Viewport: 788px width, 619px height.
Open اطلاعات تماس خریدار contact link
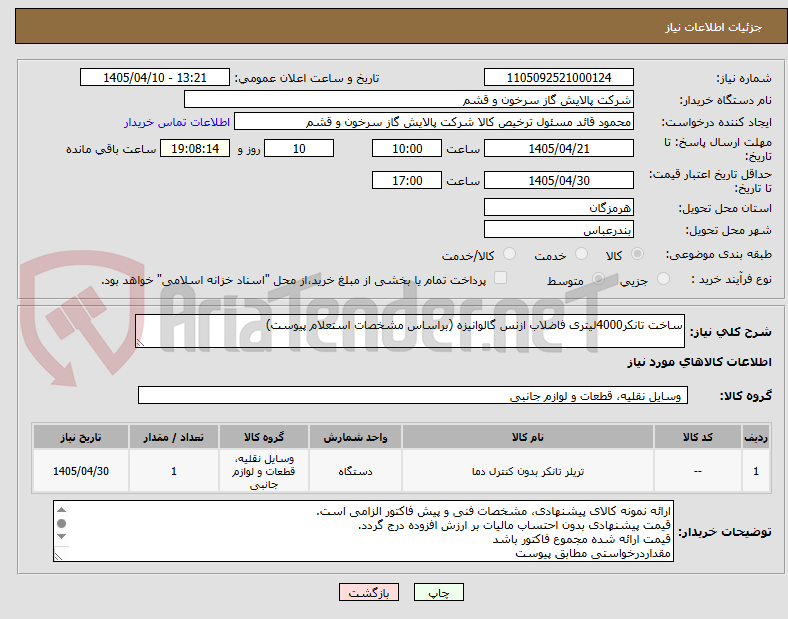click(177, 122)
